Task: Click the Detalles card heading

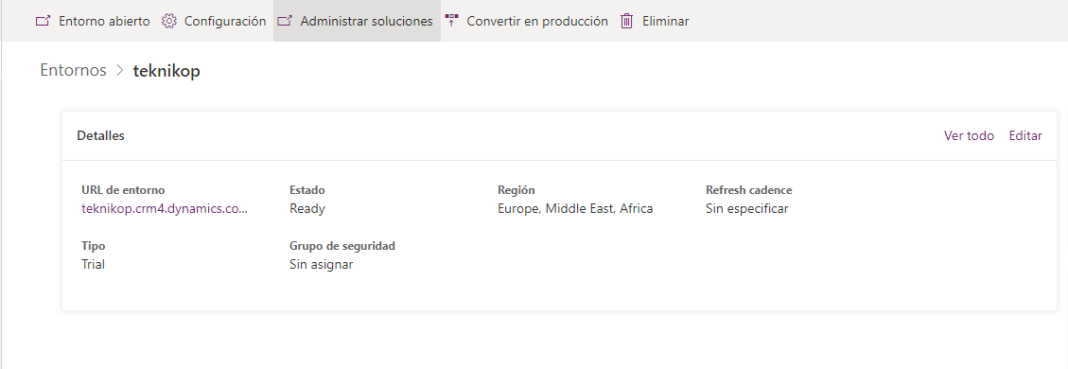Action: [x=101, y=135]
